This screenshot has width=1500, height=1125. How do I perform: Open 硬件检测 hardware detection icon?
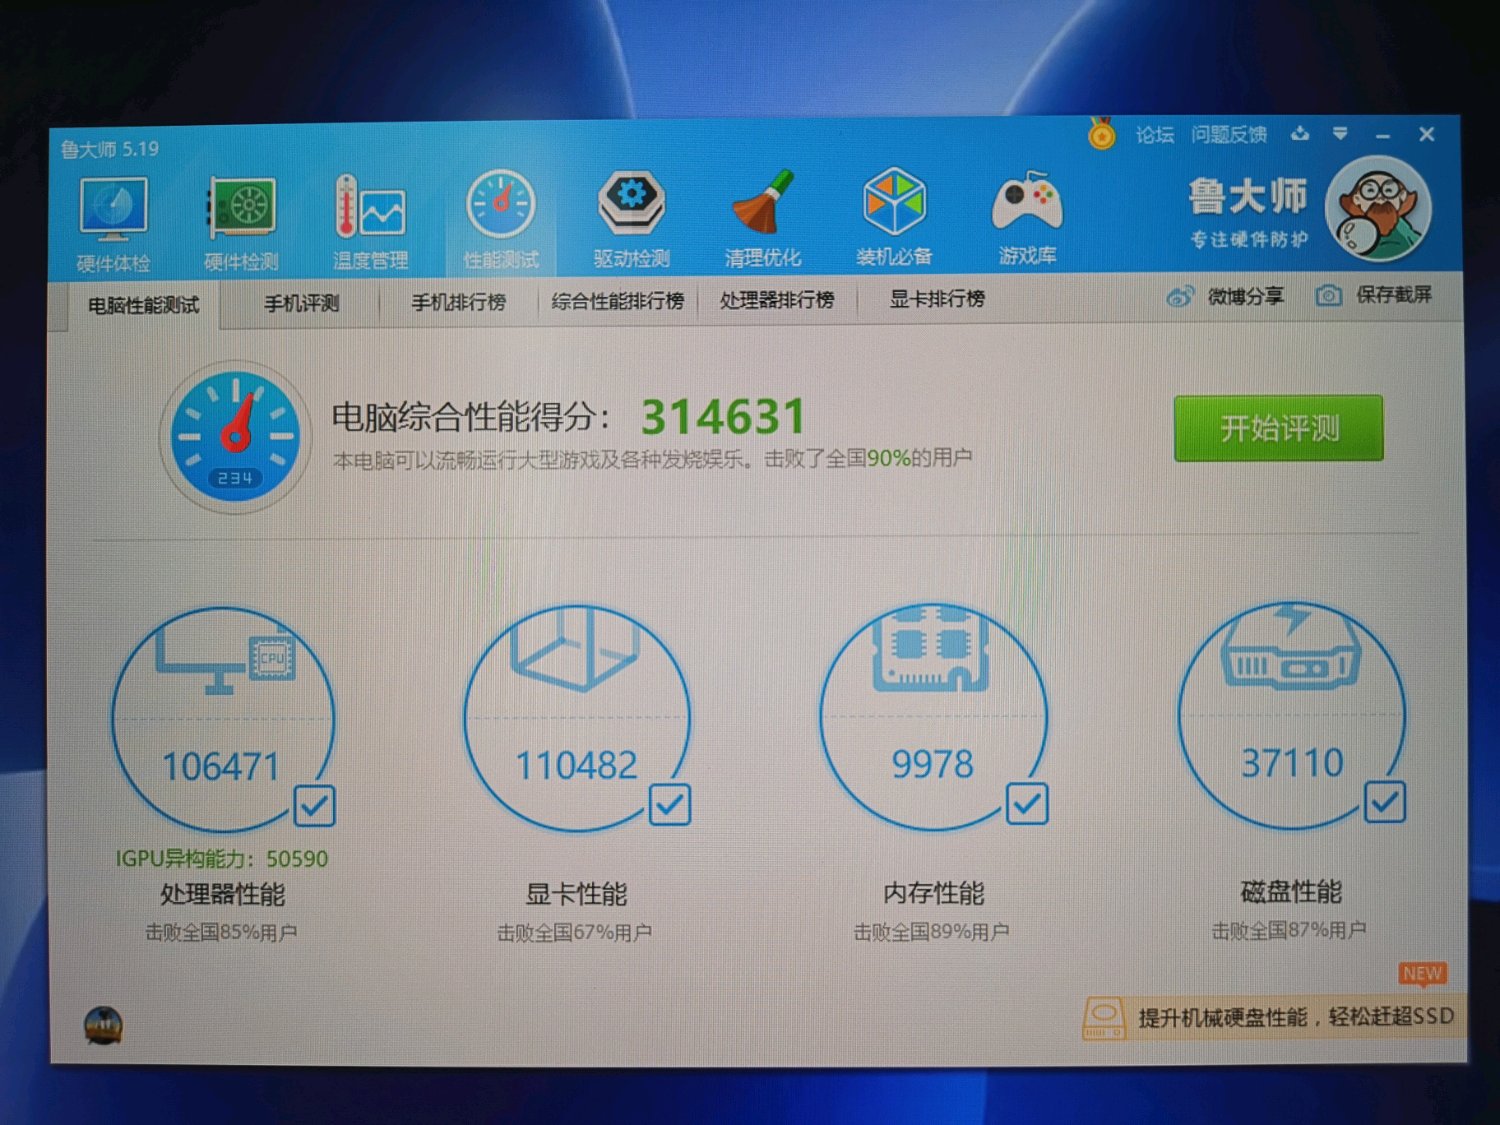click(241, 224)
